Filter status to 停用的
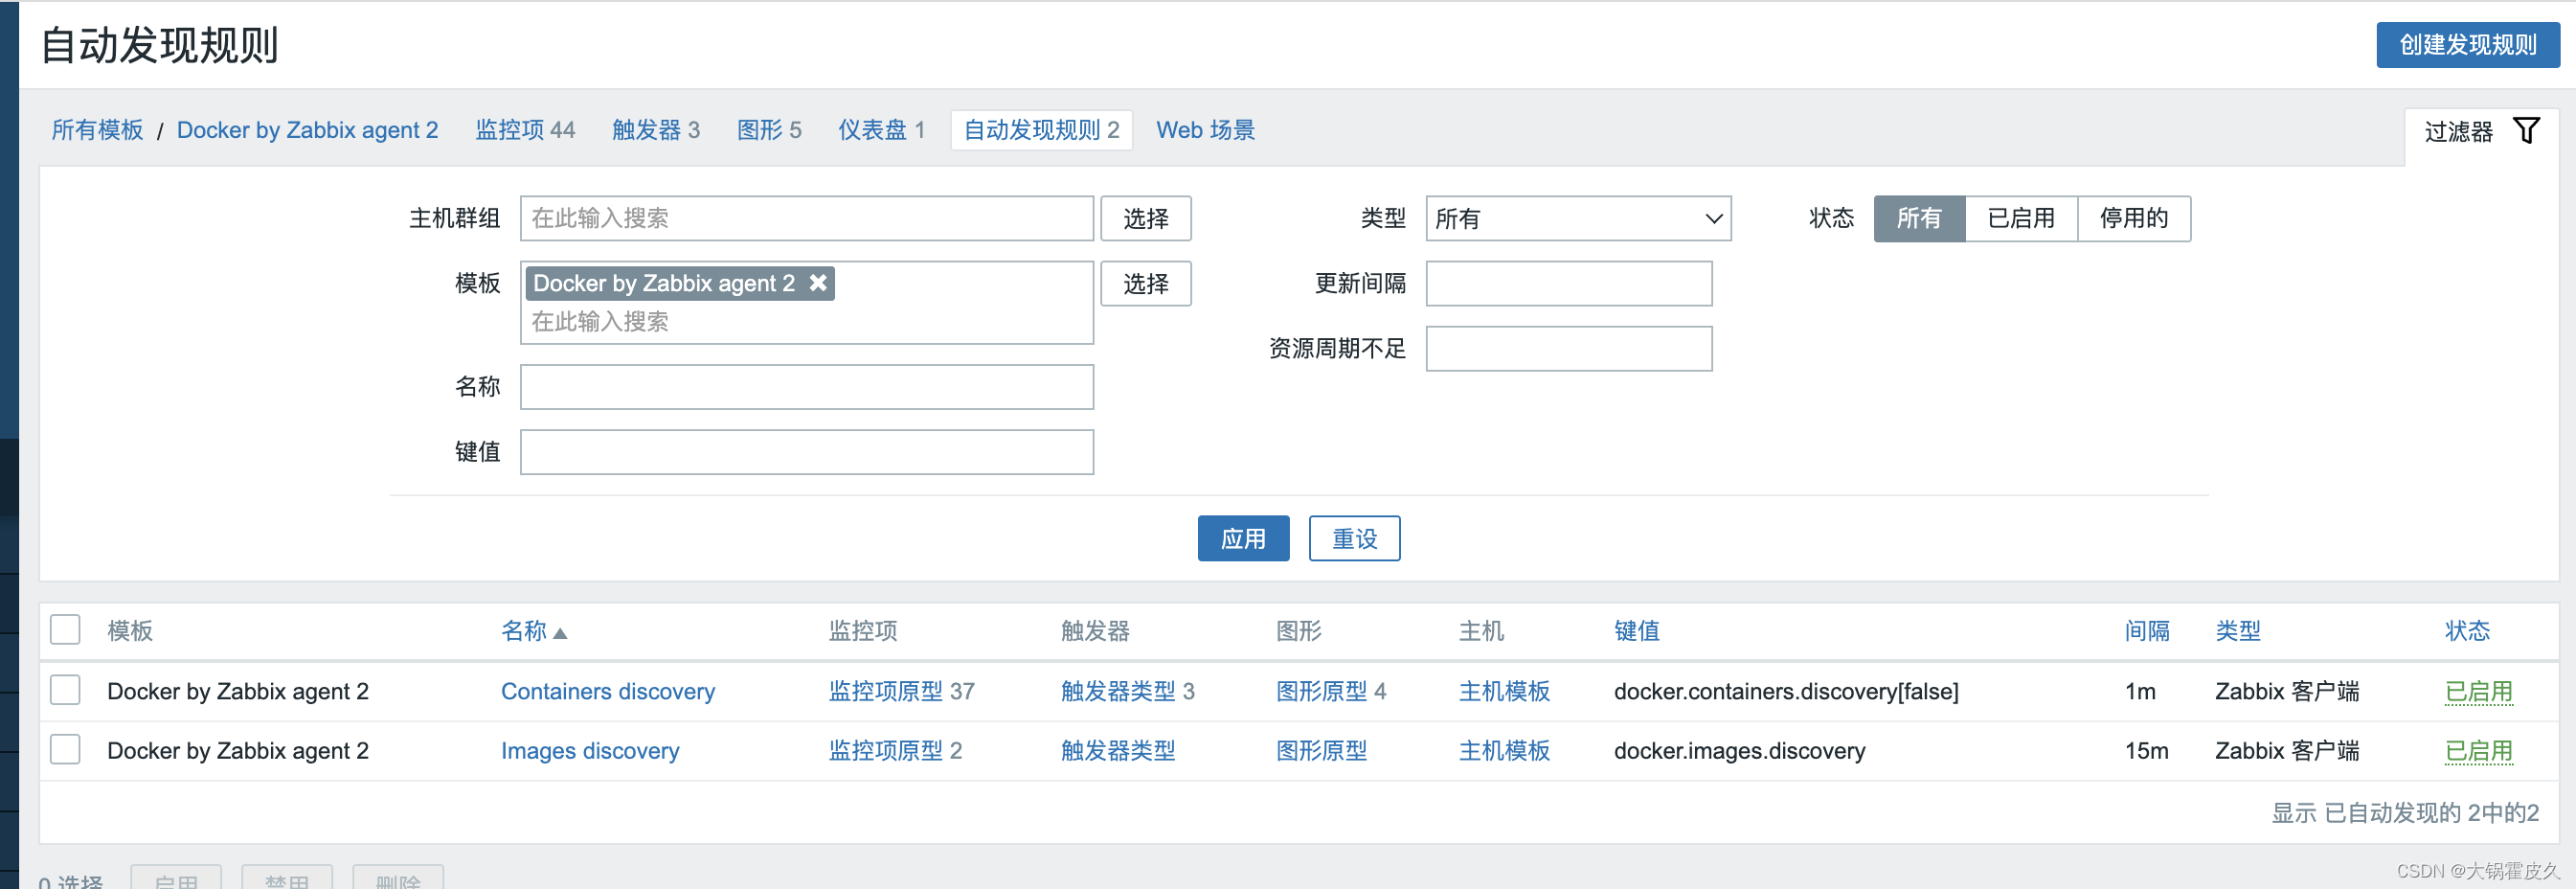The width and height of the screenshot is (2576, 889). click(x=2134, y=218)
